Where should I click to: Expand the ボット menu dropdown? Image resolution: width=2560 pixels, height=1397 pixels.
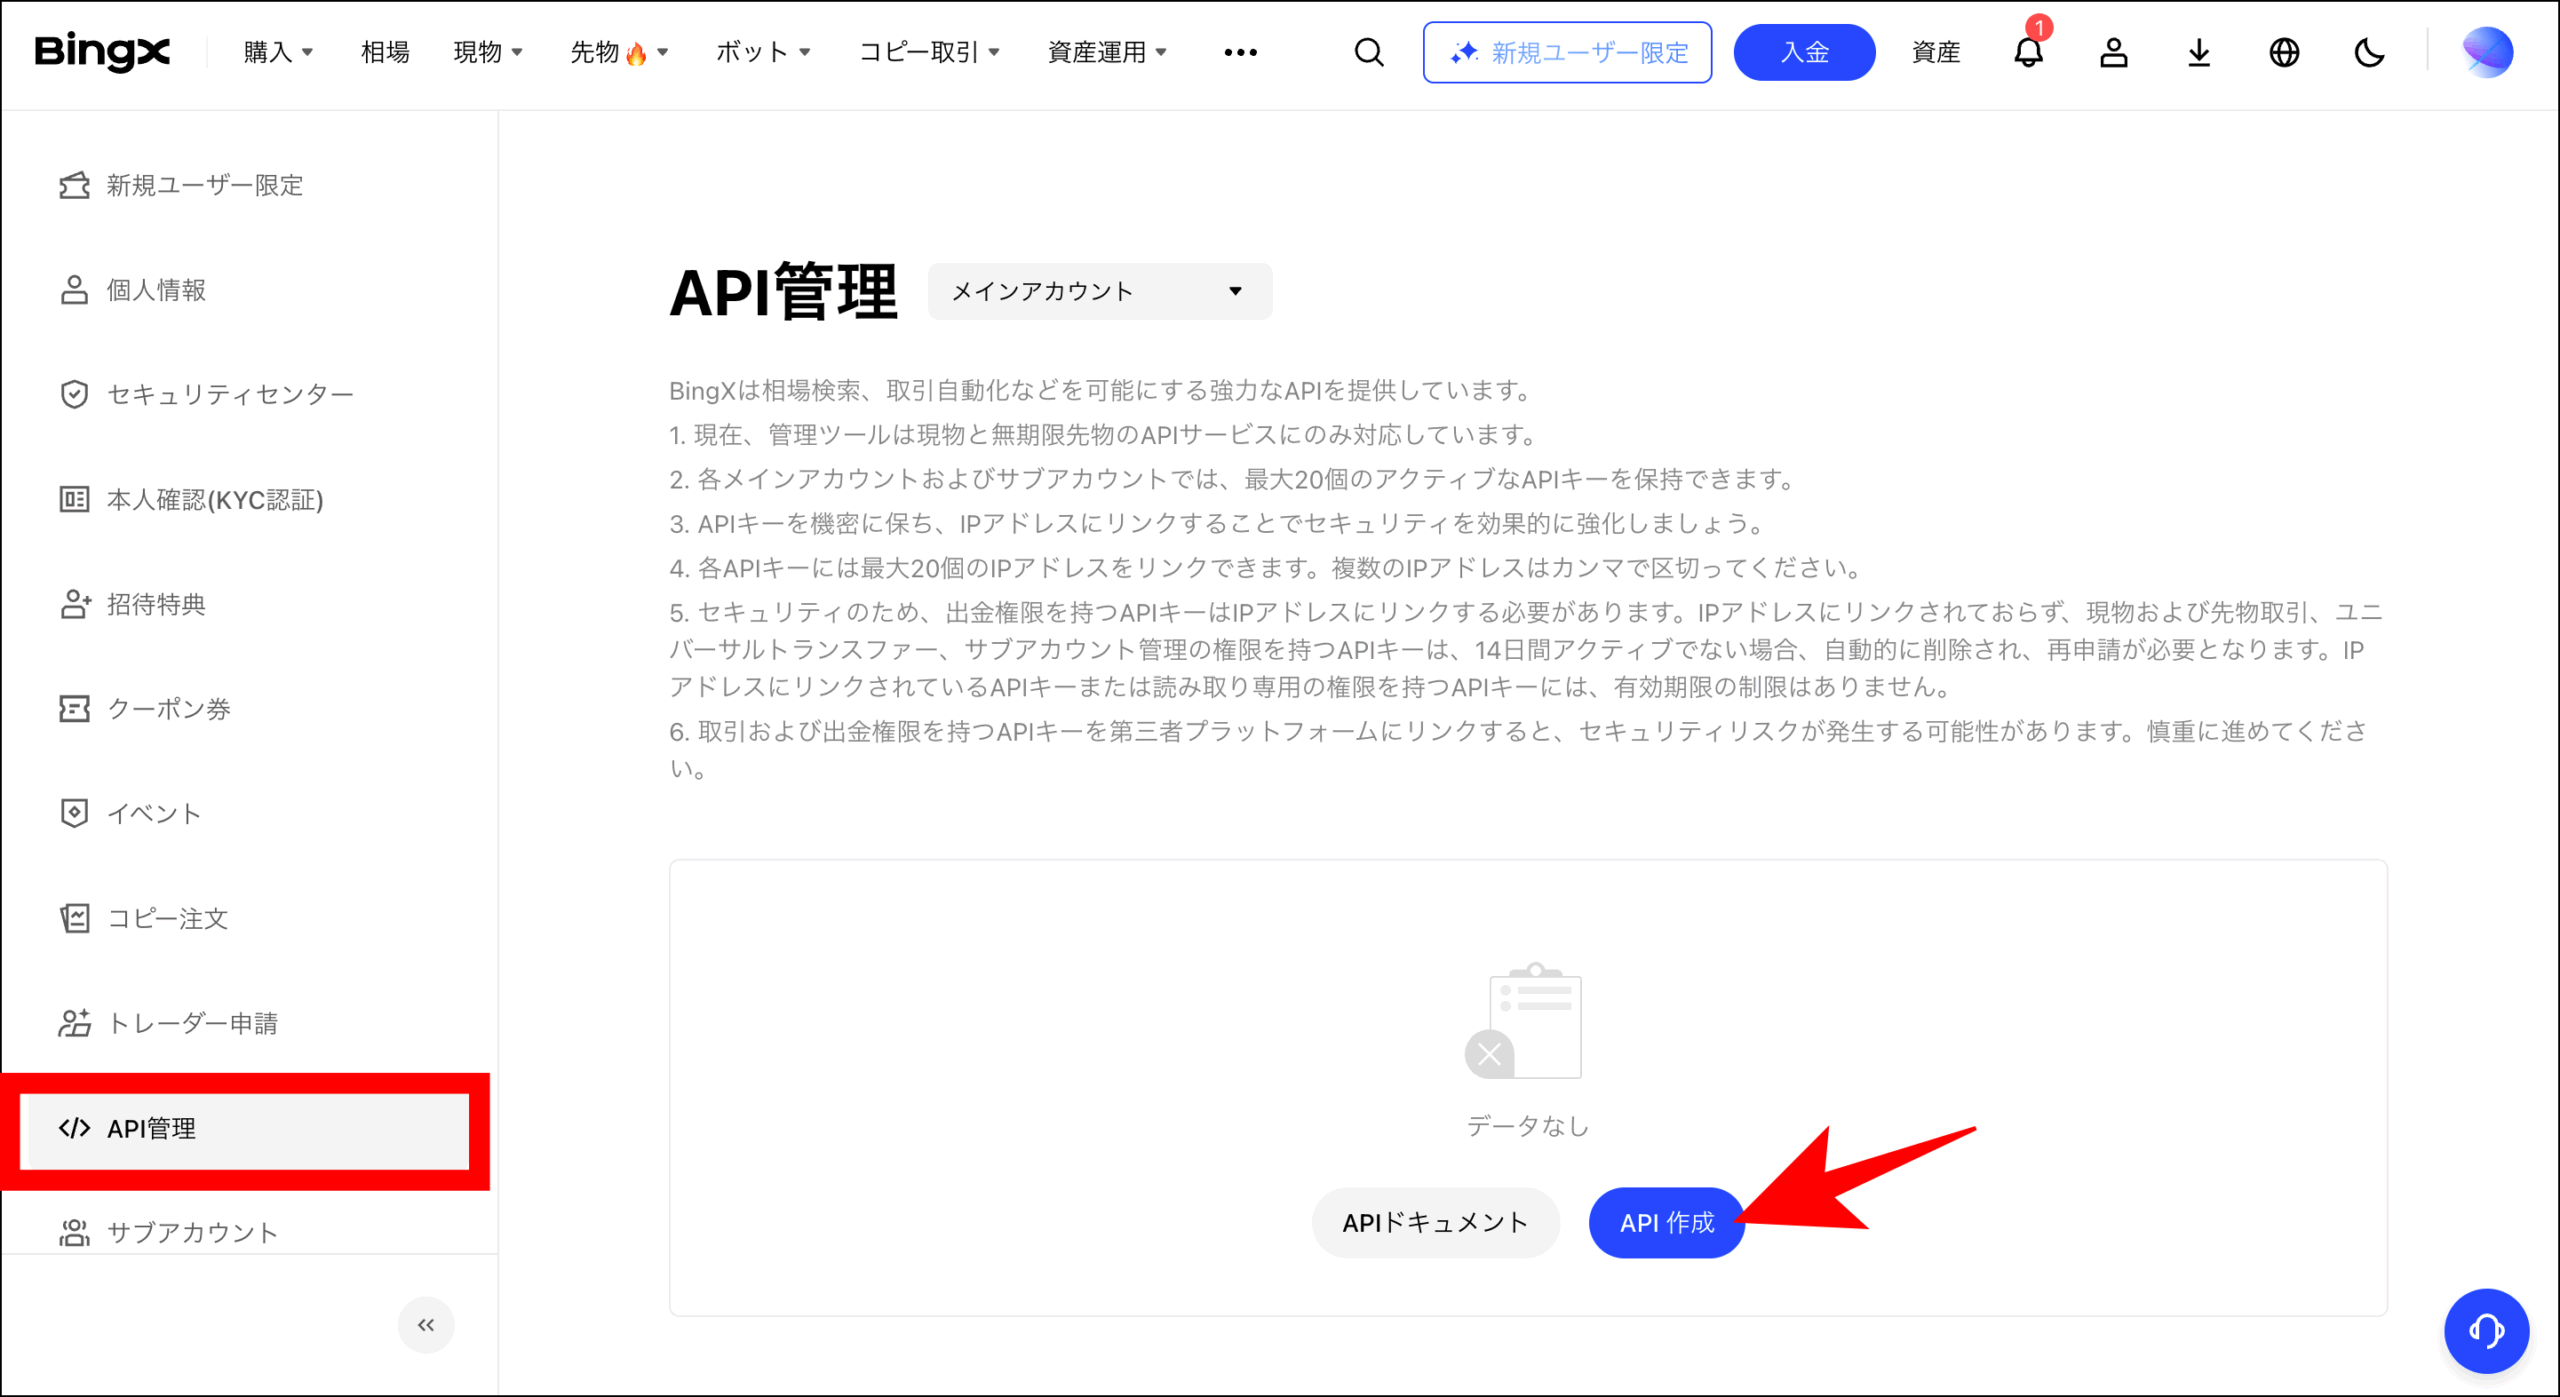(x=763, y=52)
